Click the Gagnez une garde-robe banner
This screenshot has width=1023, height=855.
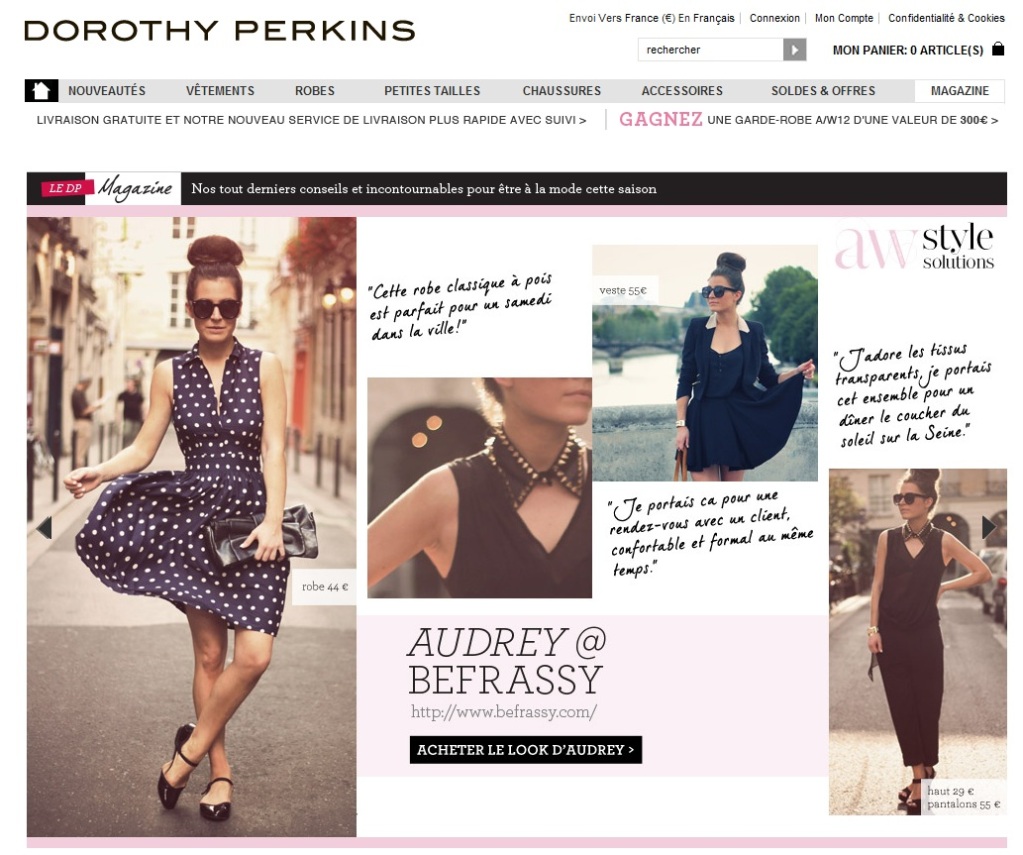pyautogui.click(x=808, y=119)
